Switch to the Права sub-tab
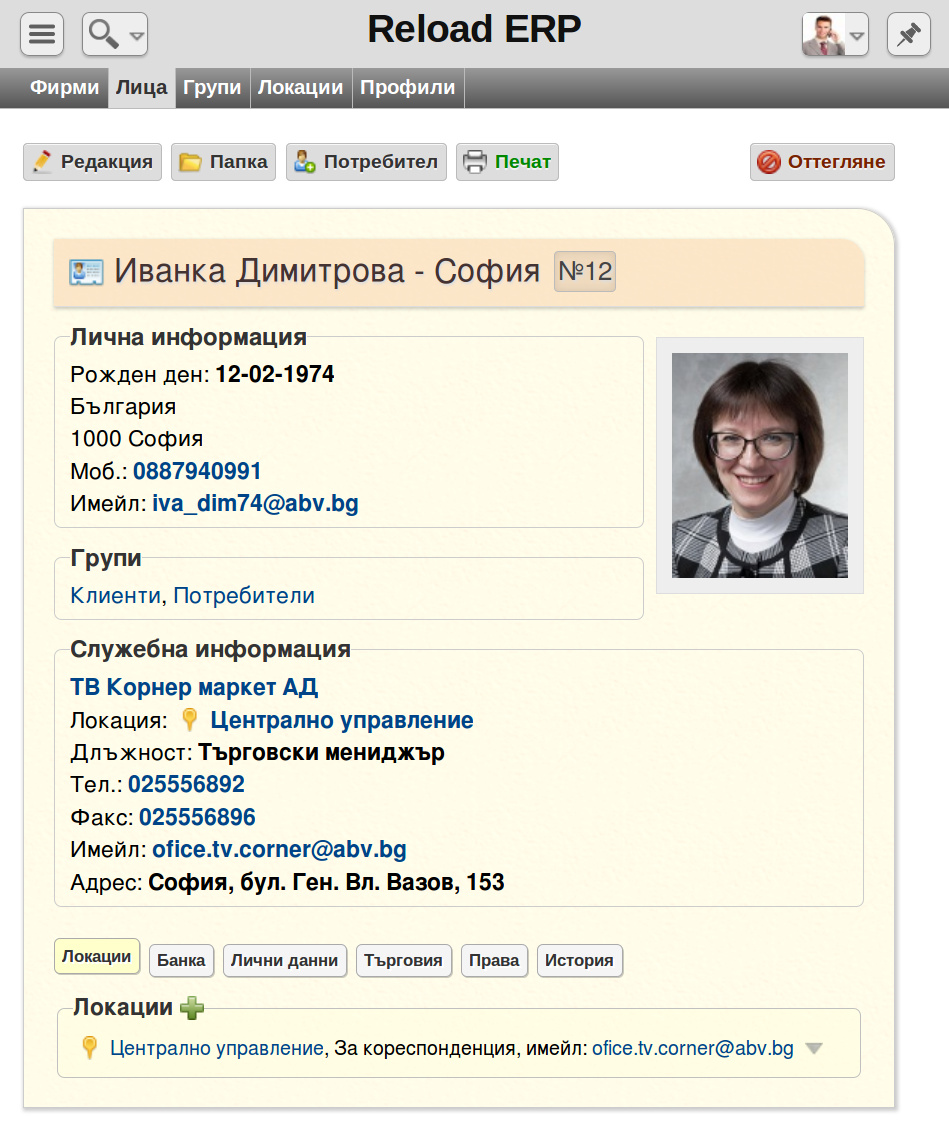The image size is (949, 1129). [494, 961]
